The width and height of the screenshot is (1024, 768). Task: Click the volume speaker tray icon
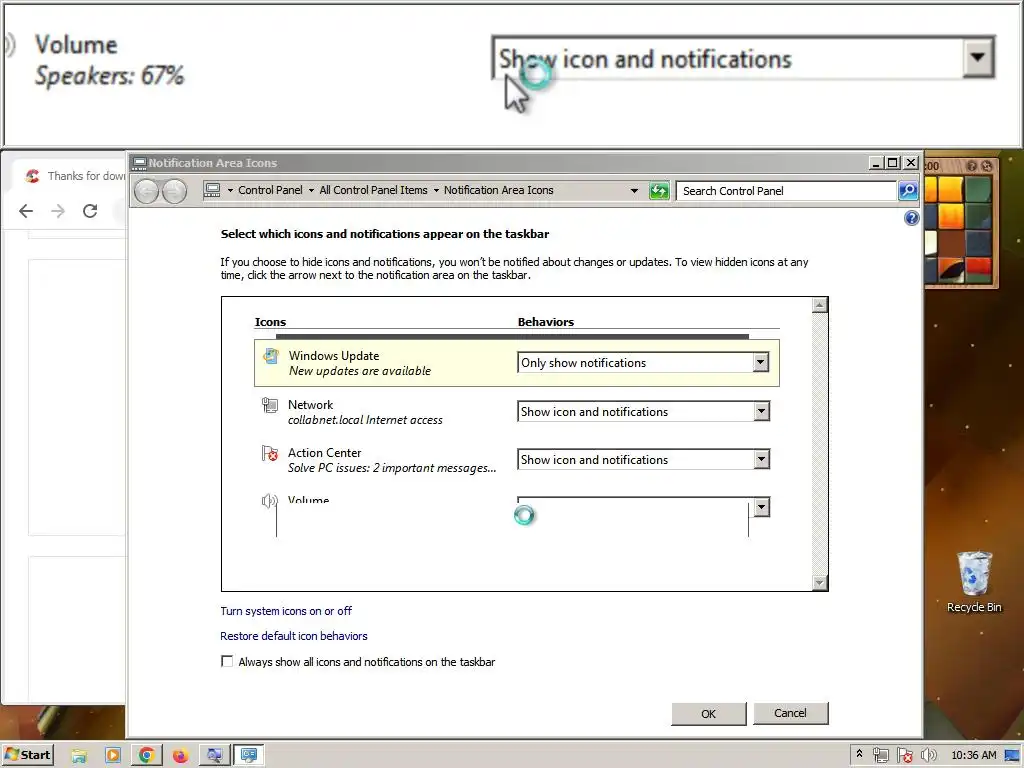coord(928,756)
